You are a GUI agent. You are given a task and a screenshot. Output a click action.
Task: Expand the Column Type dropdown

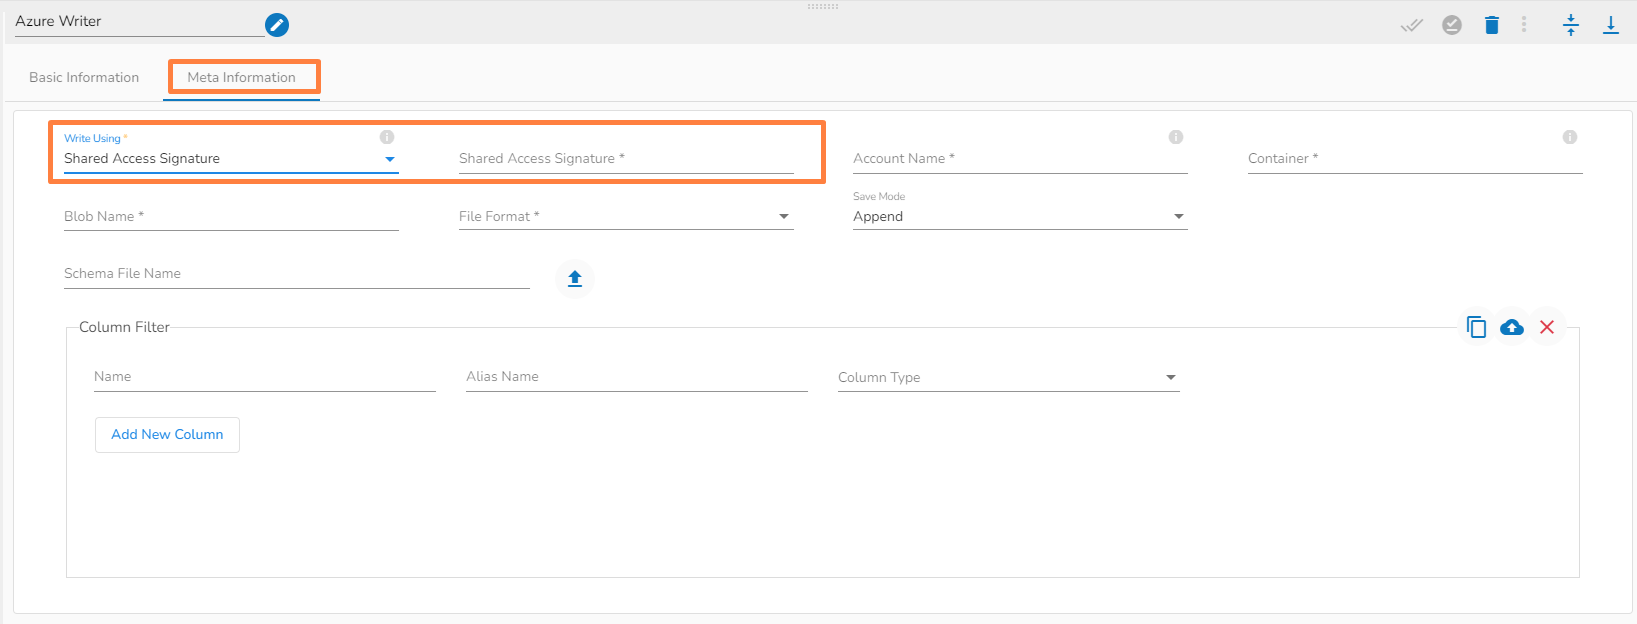[x=1171, y=378]
